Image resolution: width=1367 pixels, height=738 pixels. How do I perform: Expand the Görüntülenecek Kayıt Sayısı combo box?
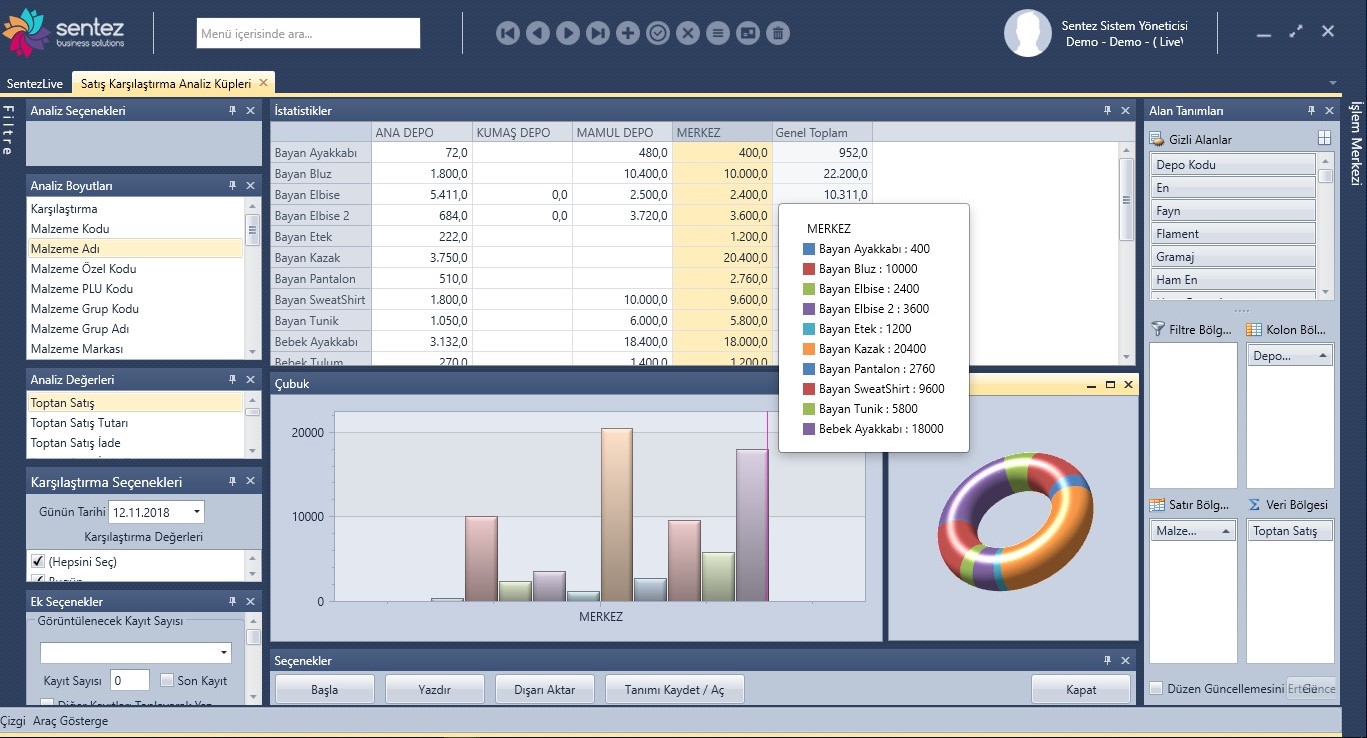point(222,653)
